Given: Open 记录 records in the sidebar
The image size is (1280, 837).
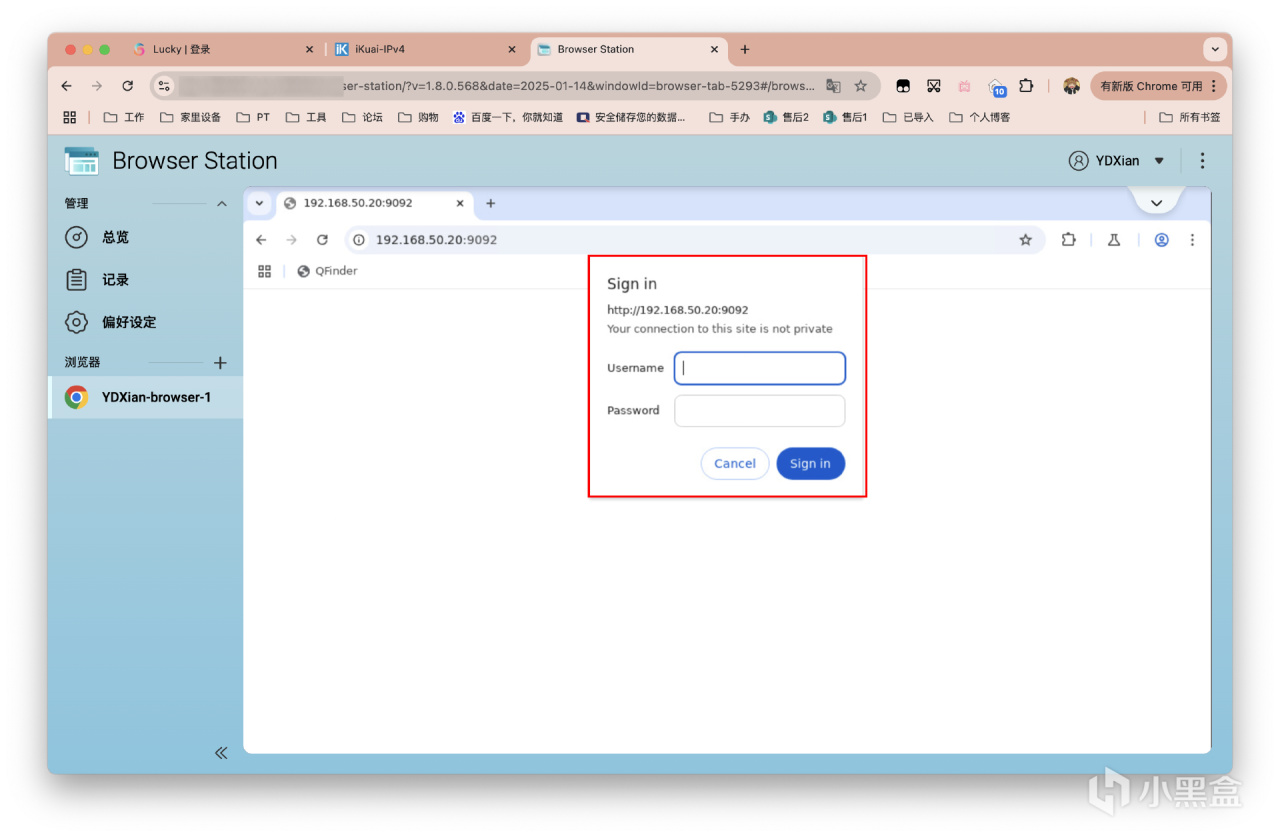Looking at the screenshot, I should [145, 280].
